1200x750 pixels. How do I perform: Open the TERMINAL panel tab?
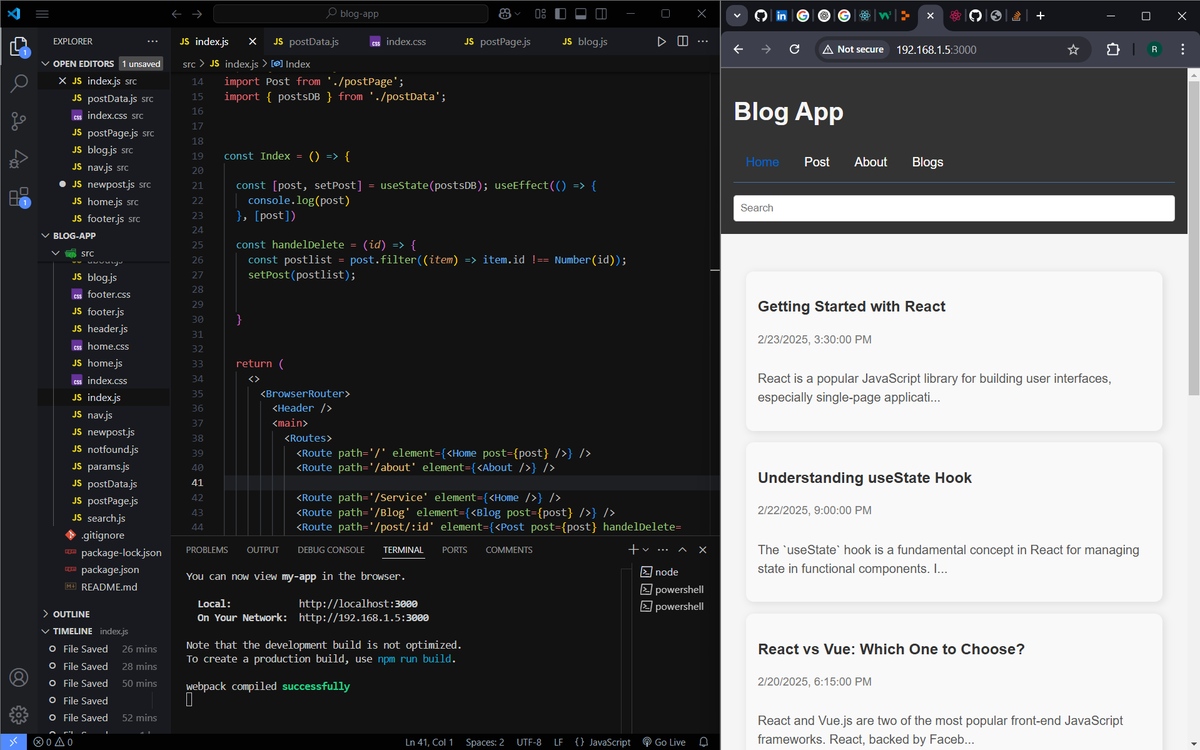[403, 549]
